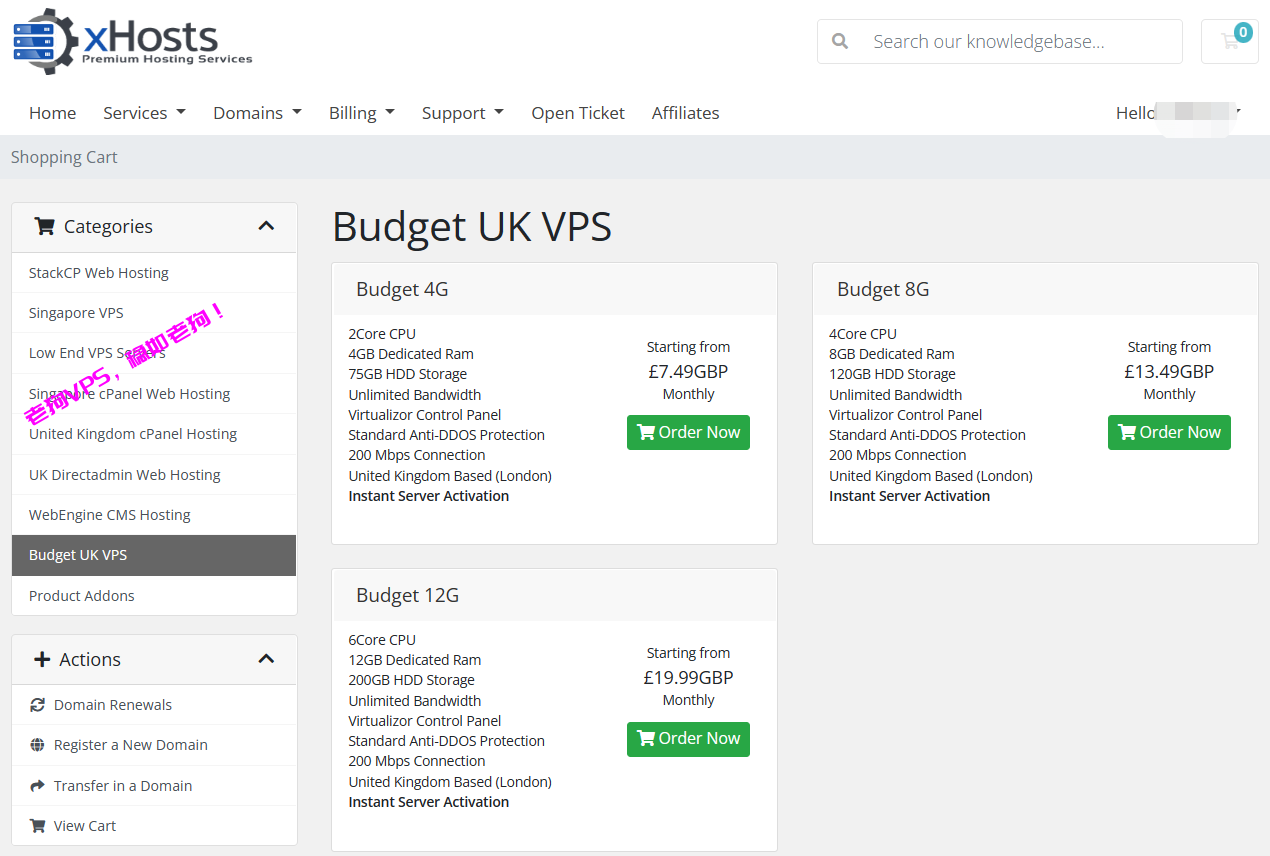Open the Services dropdown menu
This screenshot has height=856, width=1270.
click(x=144, y=113)
